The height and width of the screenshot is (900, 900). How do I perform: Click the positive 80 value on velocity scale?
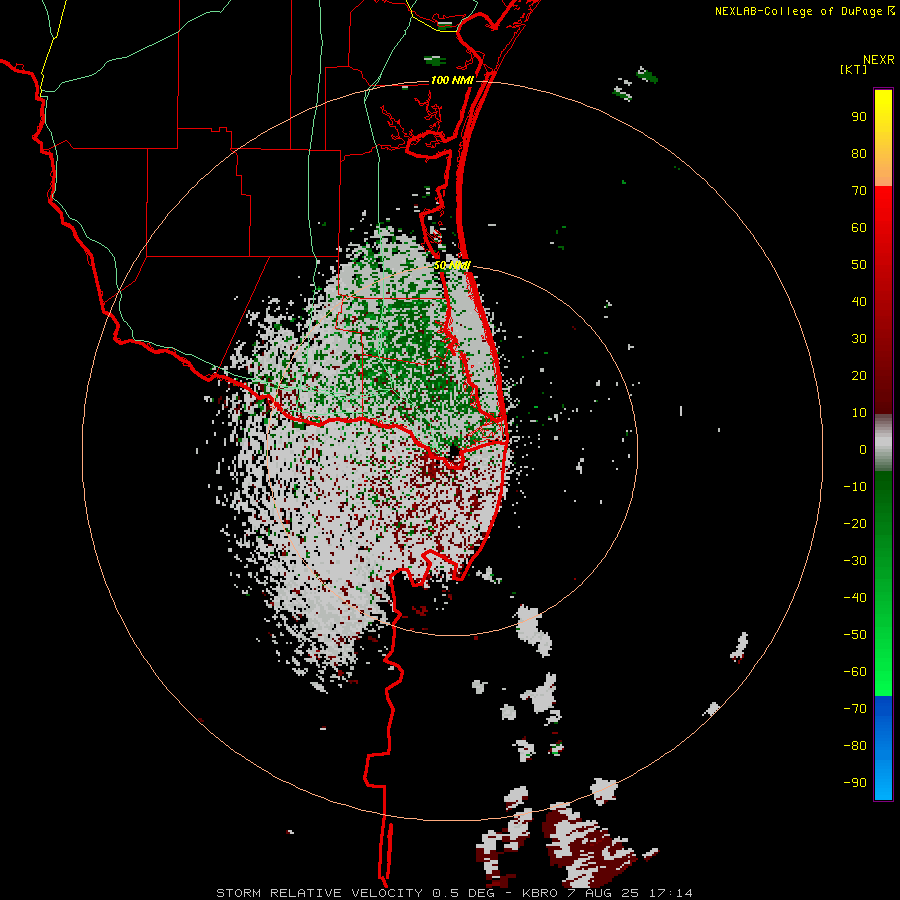tap(859, 154)
